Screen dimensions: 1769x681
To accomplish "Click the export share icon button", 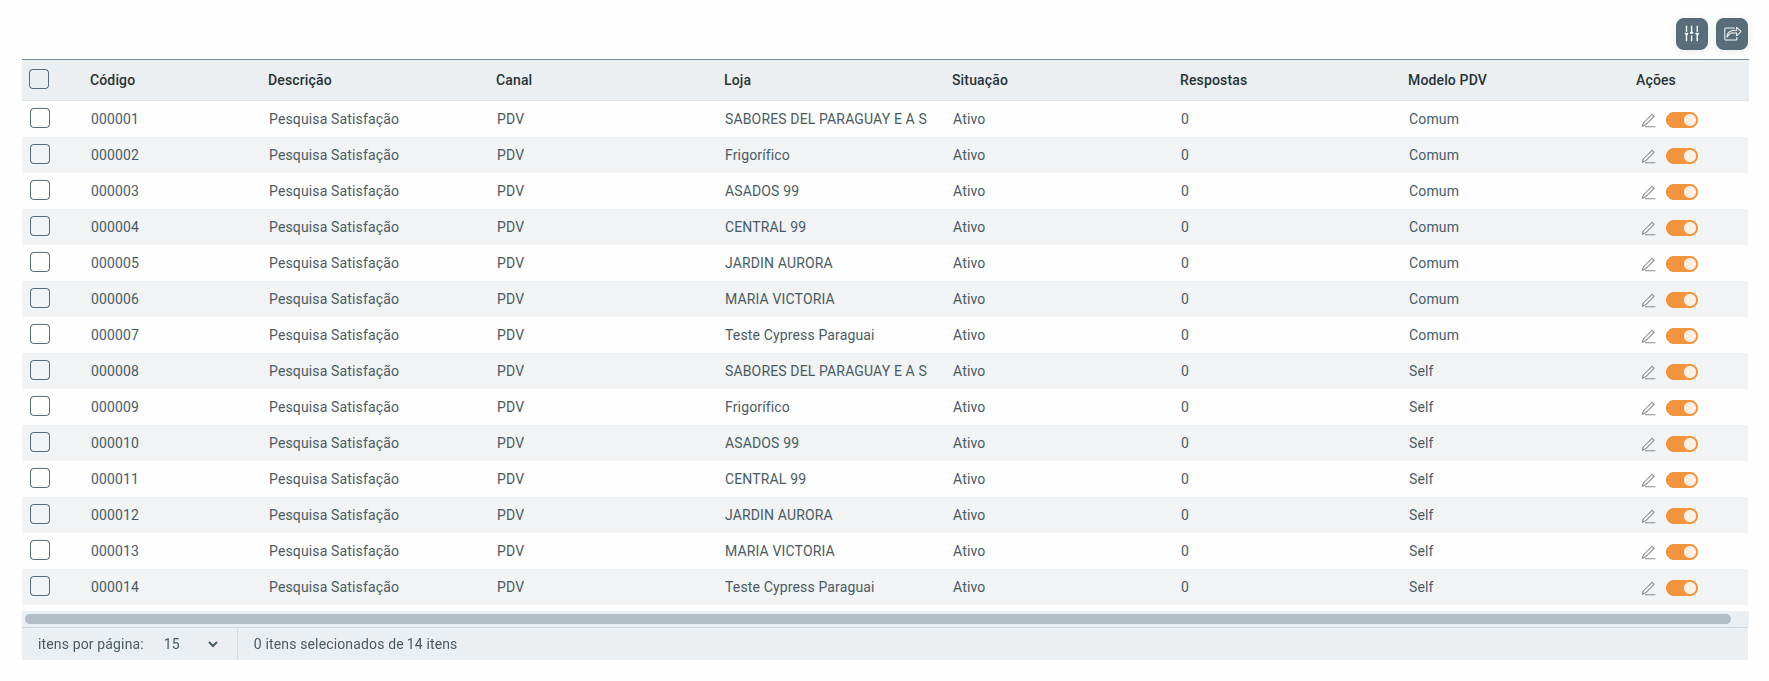I will [x=1731, y=34].
